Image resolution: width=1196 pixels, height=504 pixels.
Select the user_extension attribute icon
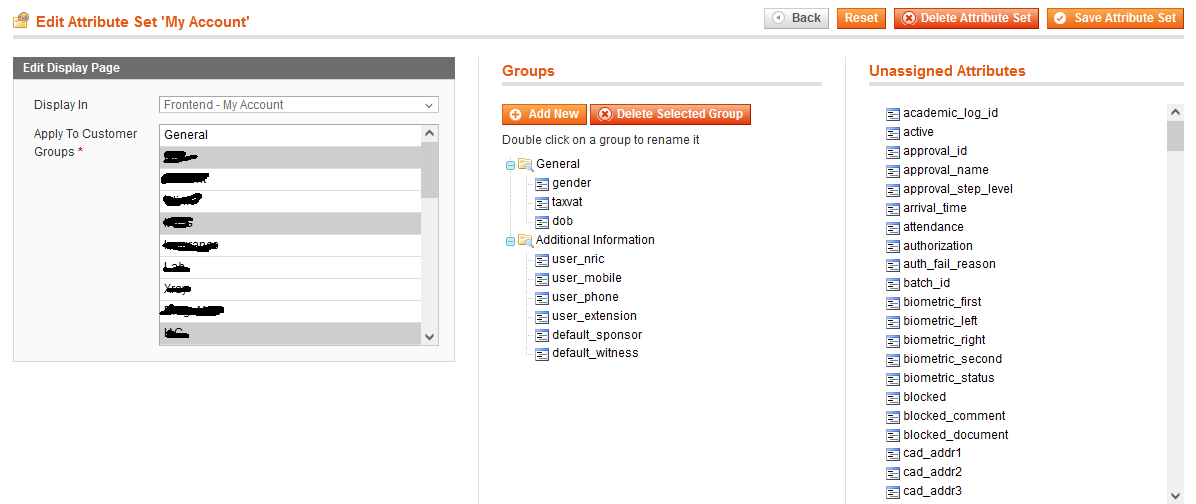coord(542,316)
